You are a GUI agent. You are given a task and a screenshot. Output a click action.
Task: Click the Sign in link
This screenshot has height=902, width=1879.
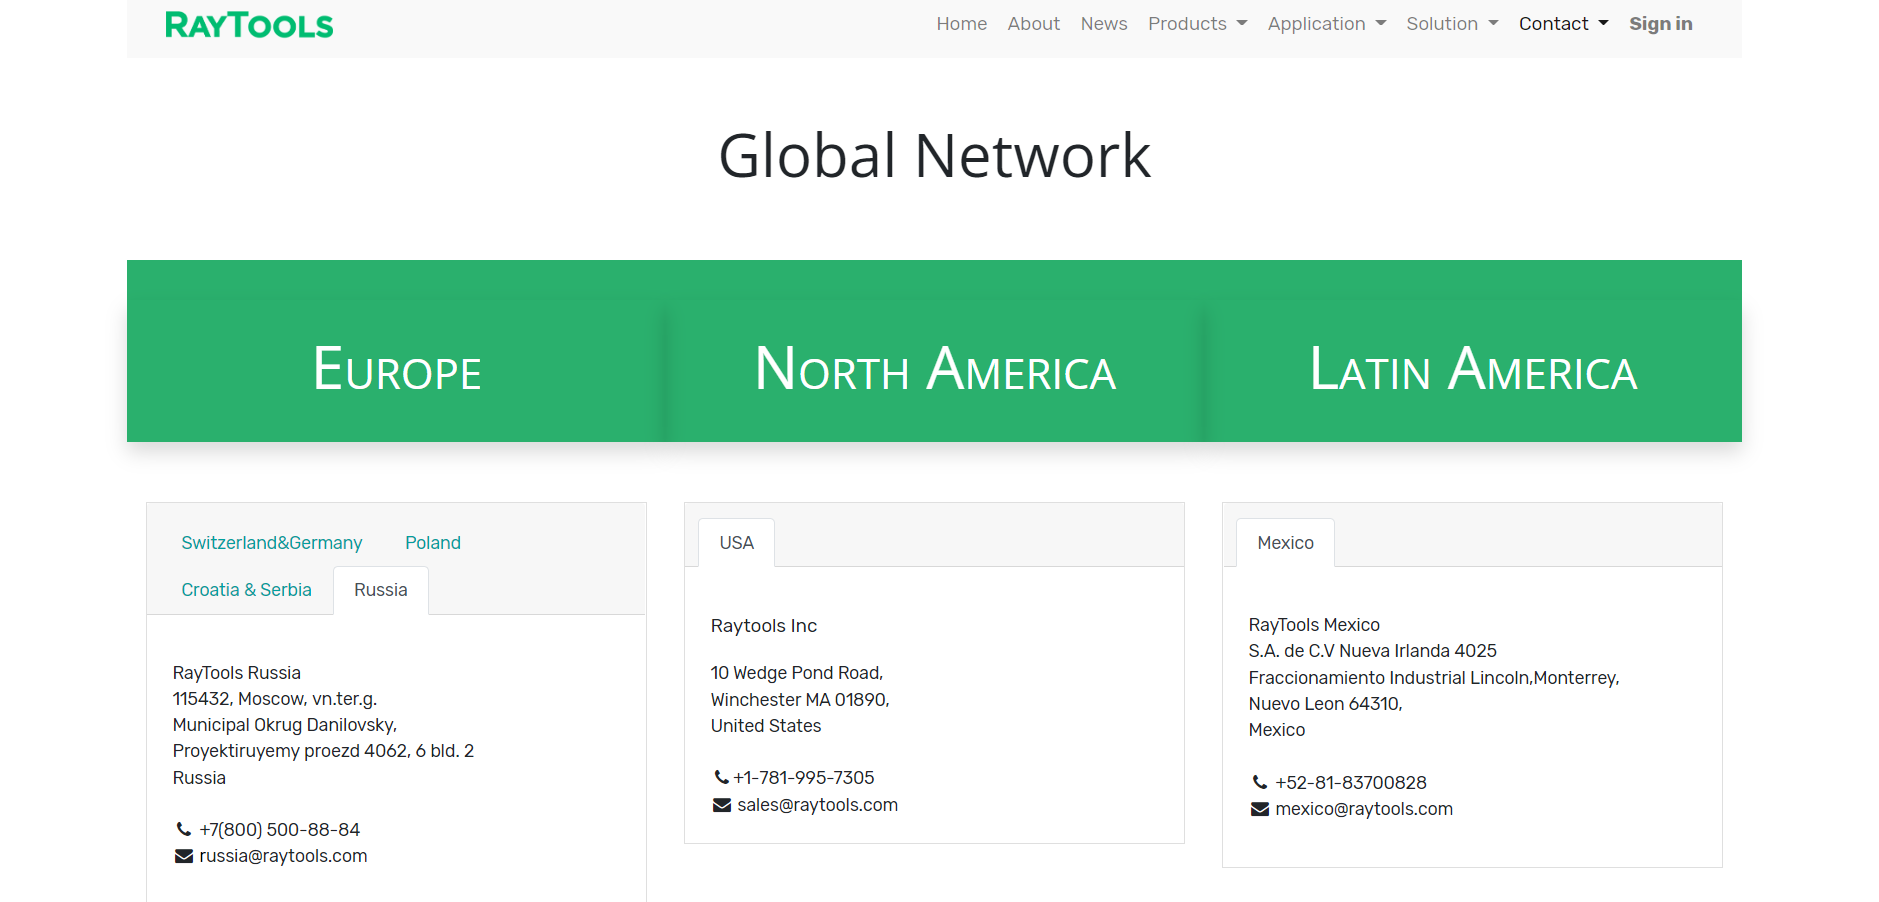pyautogui.click(x=1661, y=24)
